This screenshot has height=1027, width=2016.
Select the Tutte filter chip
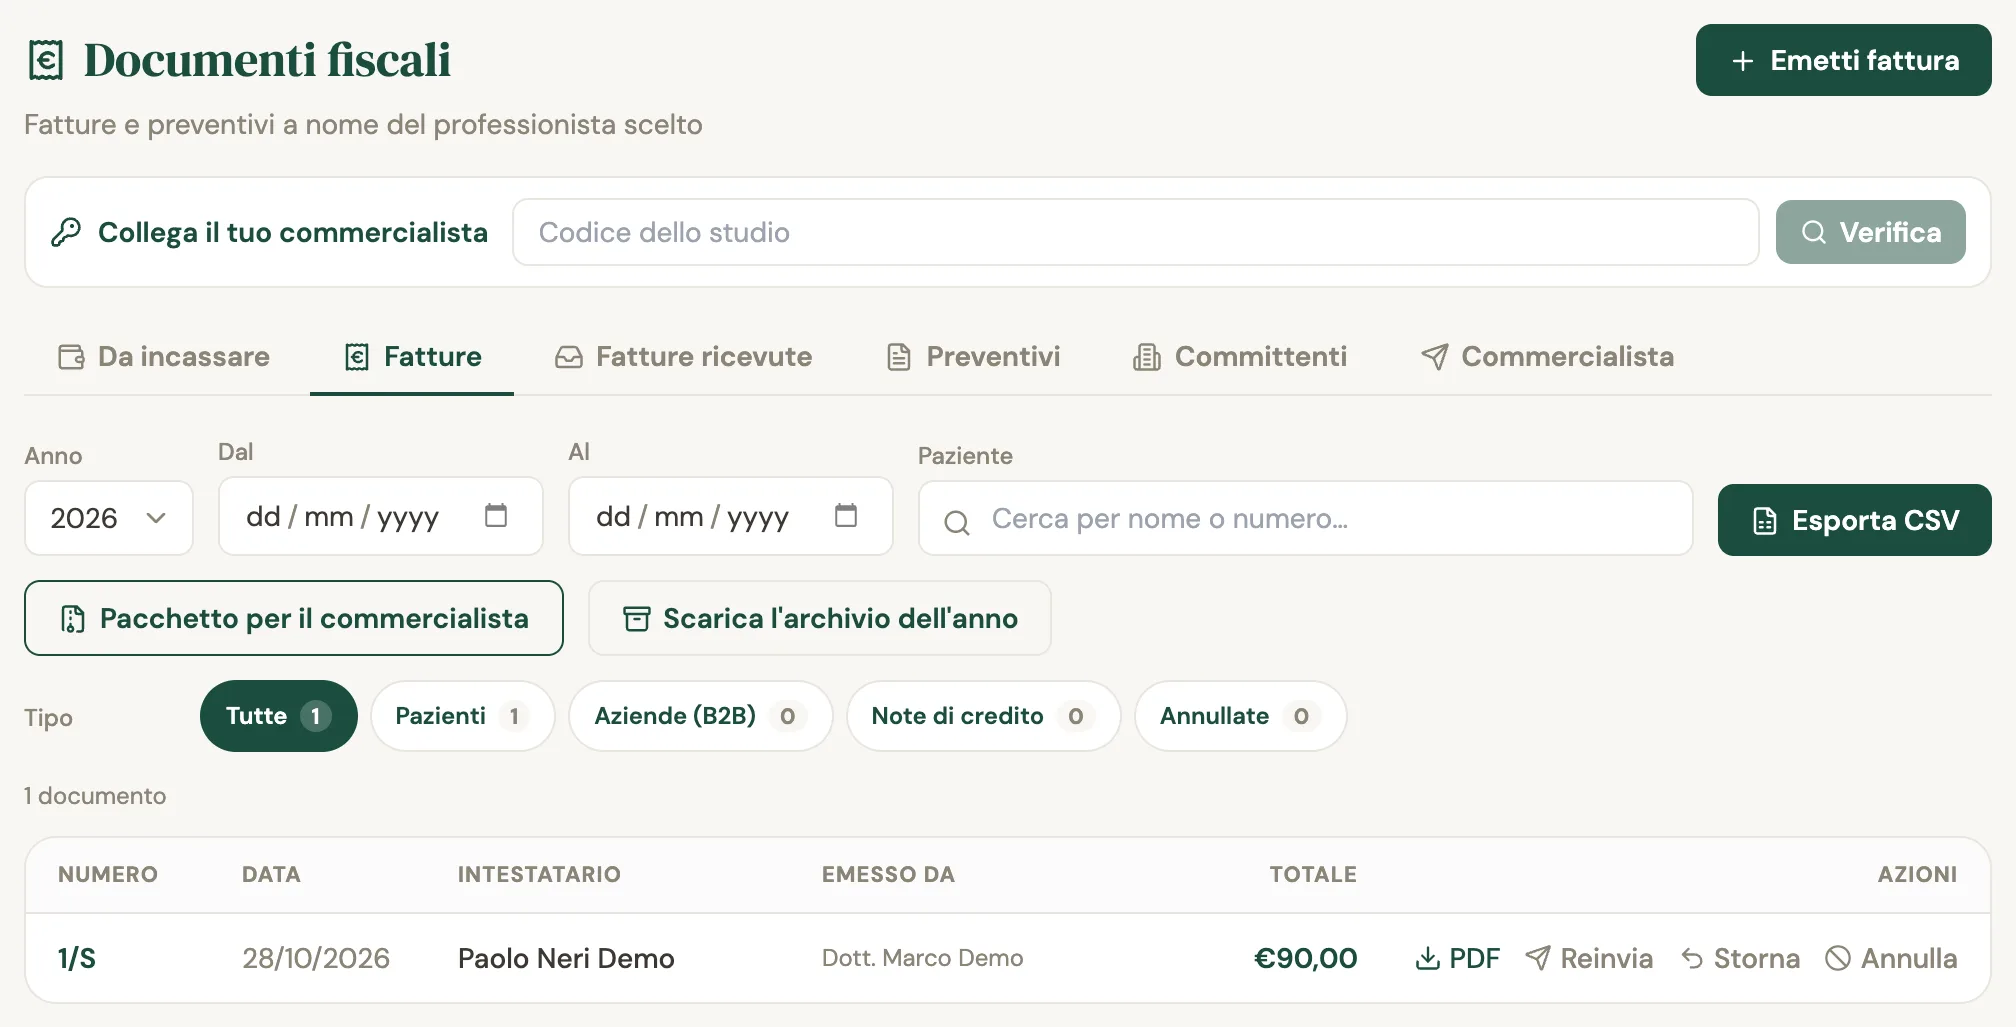pyautogui.click(x=278, y=716)
